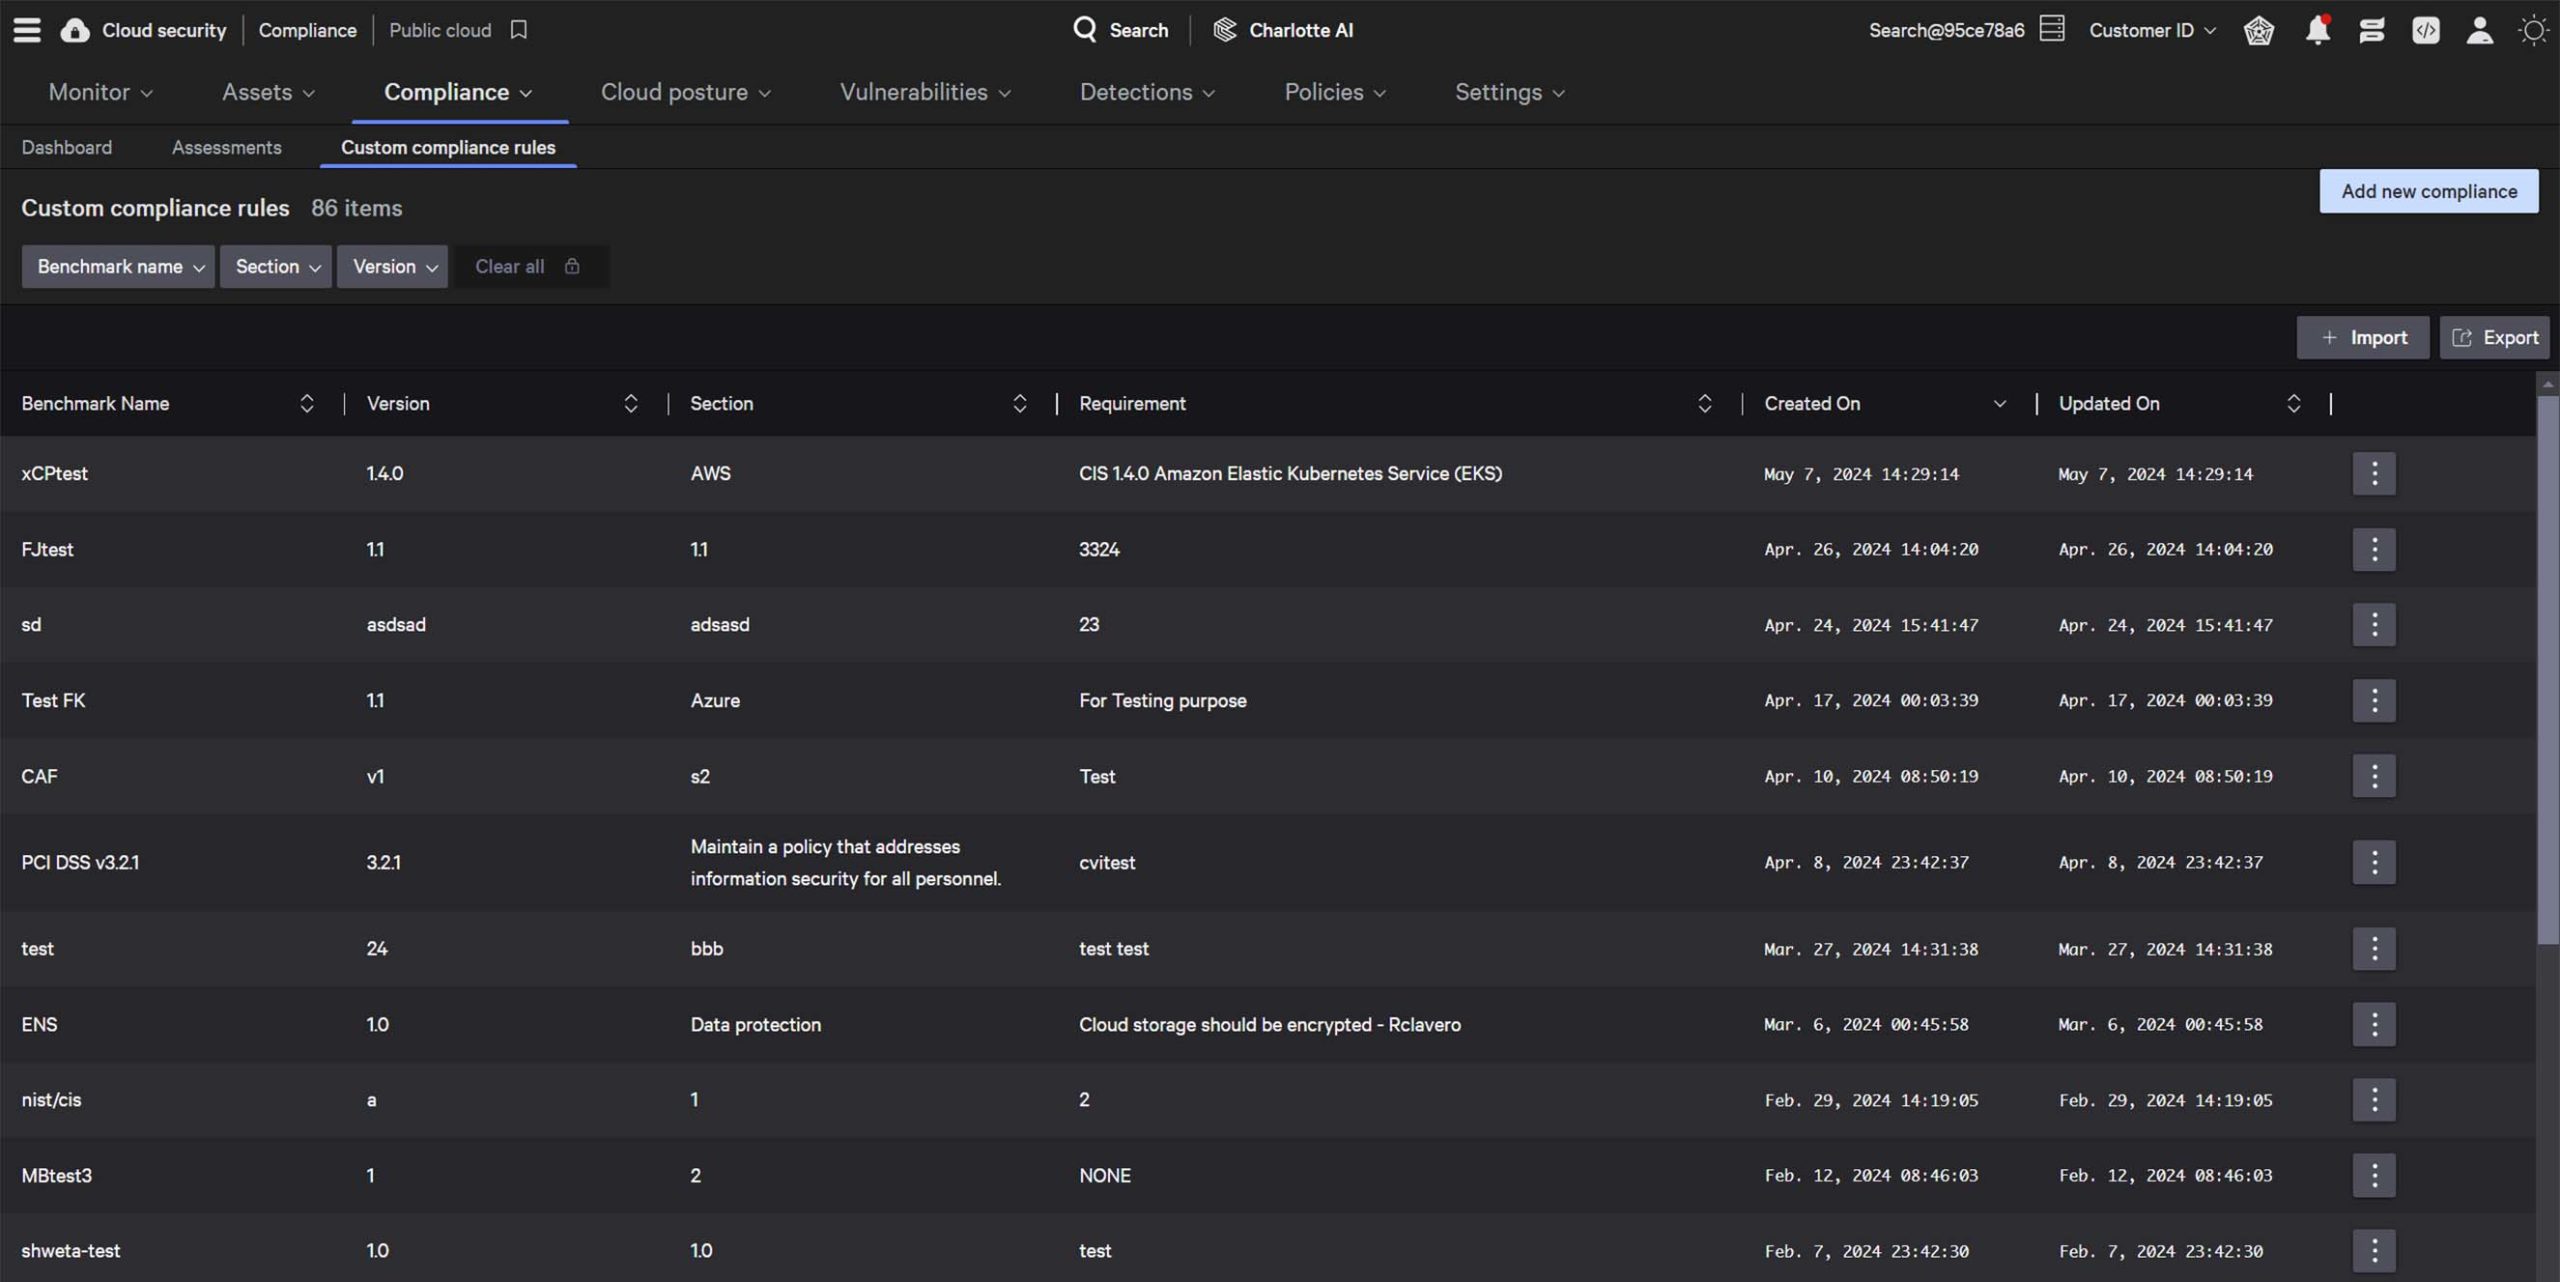Click the vertical scrollbar thumb
This screenshot has height=1282, width=2560.
pyautogui.click(x=2547, y=670)
